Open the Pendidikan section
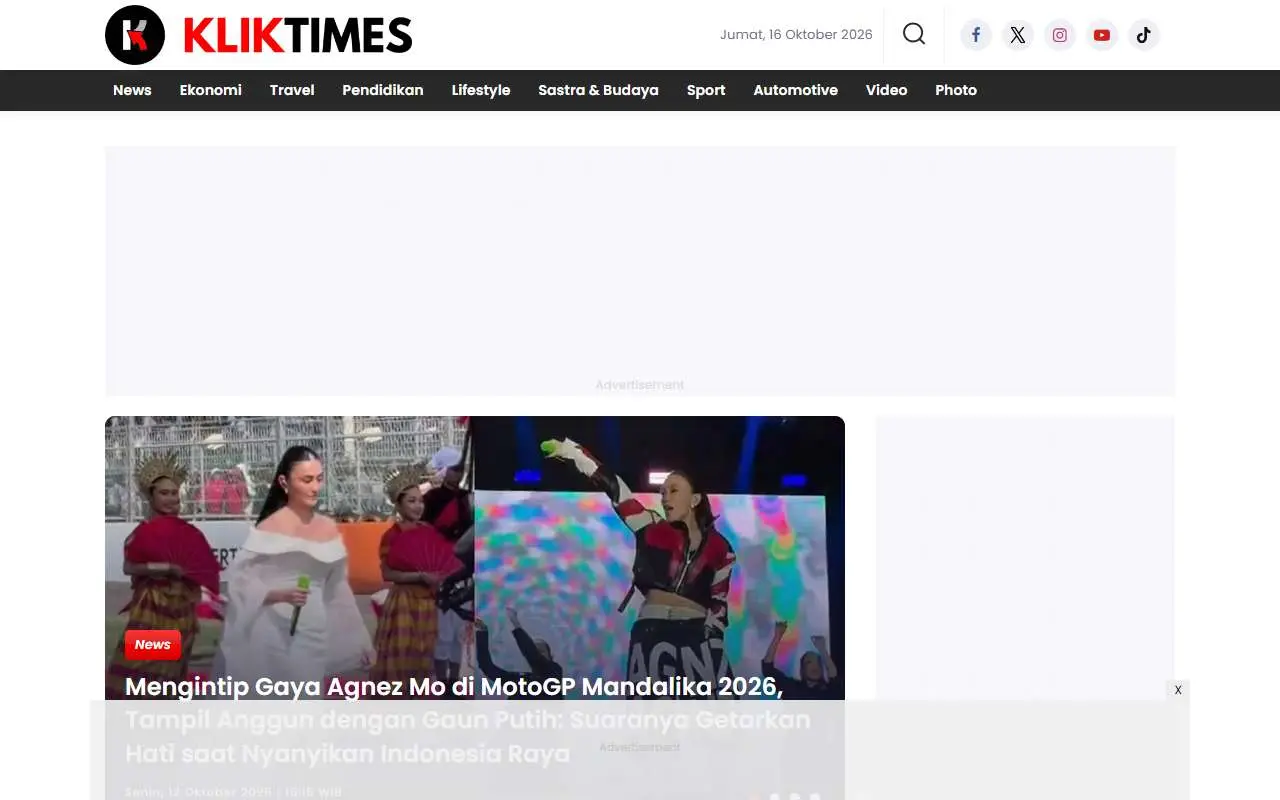Image resolution: width=1280 pixels, height=800 pixels. pyautogui.click(x=383, y=90)
